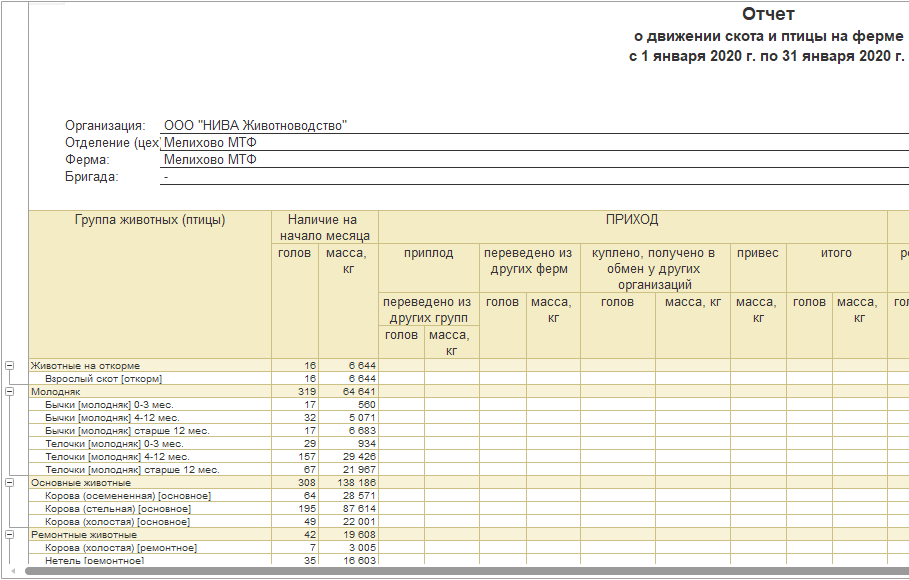The height and width of the screenshot is (580, 909).
Task: Click the mass value 560
Action: [x=366, y=405]
